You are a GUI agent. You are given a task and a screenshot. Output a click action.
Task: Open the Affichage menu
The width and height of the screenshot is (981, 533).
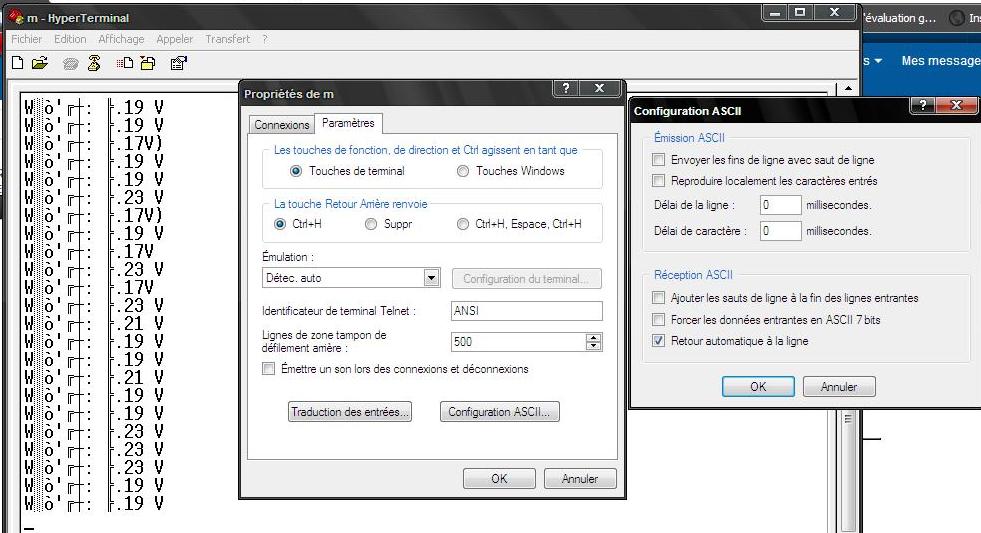[x=121, y=39]
